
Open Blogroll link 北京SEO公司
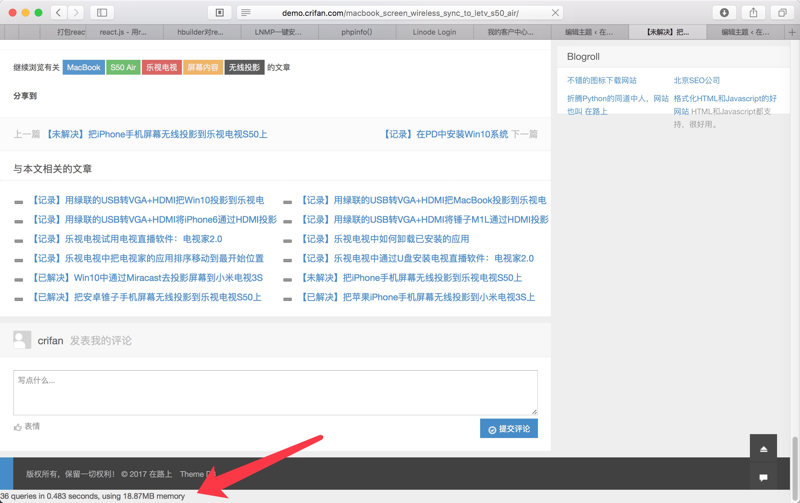[696, 80]
